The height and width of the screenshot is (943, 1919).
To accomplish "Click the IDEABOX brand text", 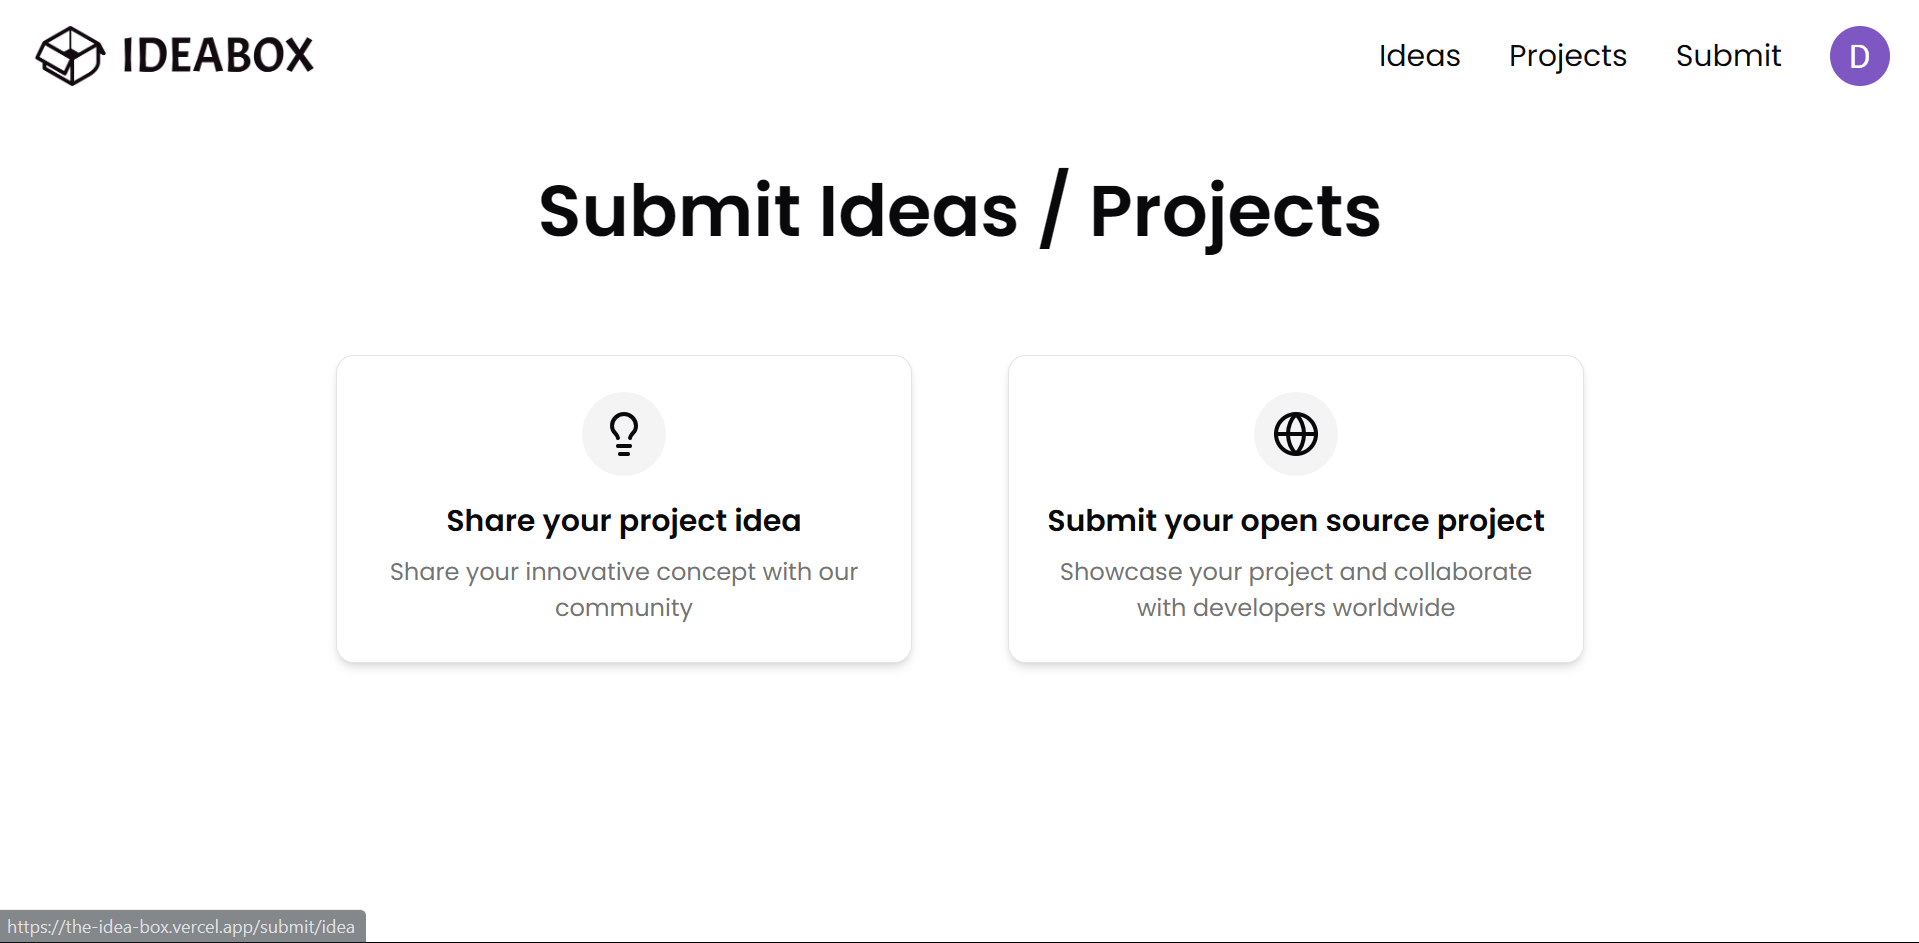I will (x=218, y=55).
